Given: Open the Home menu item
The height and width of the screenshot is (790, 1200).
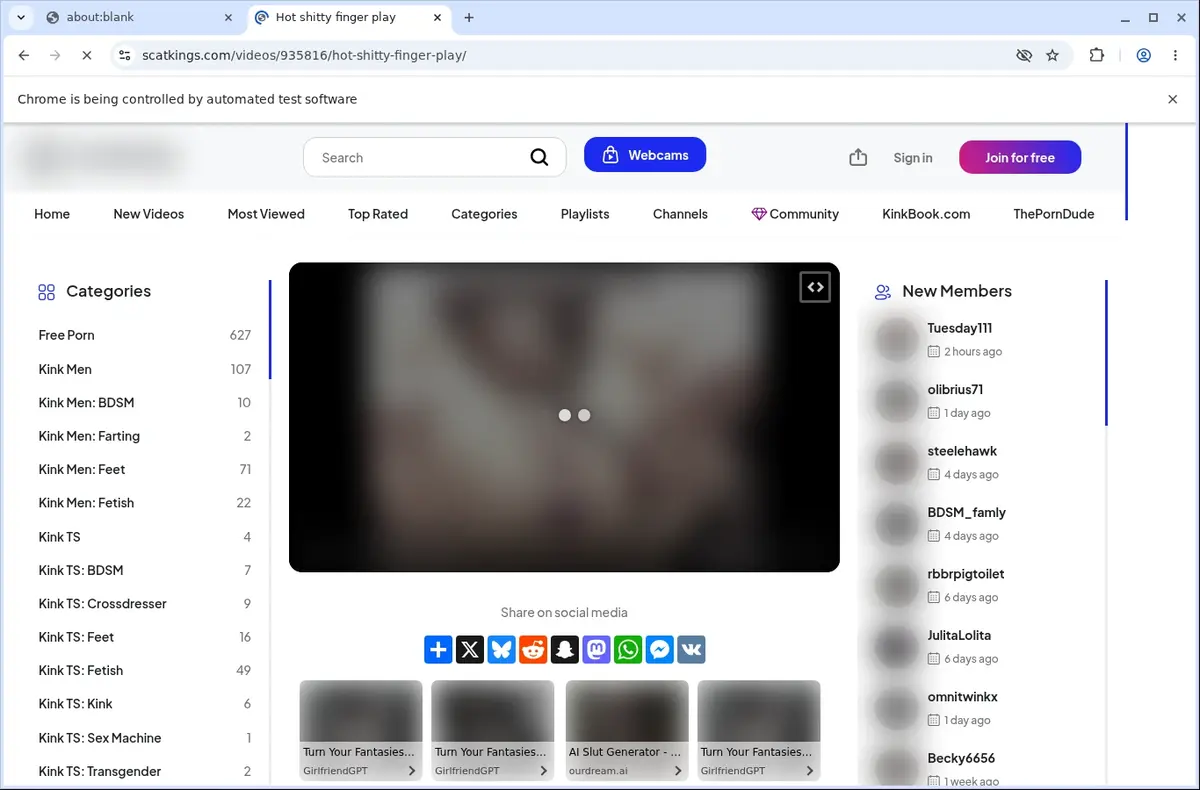Looking at the screenshot, I should 52,214.
